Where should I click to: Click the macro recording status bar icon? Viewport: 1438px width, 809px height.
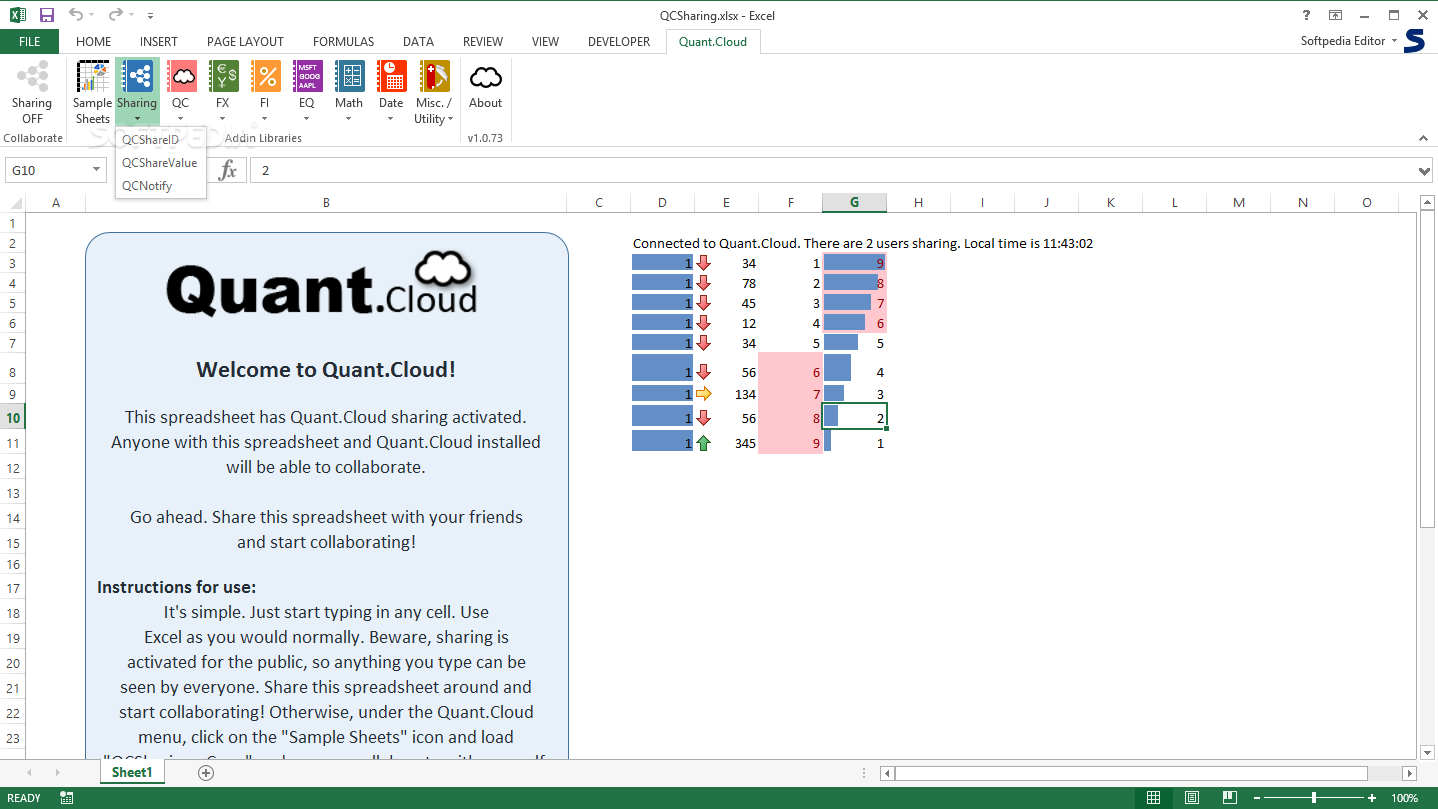(67, 798)
